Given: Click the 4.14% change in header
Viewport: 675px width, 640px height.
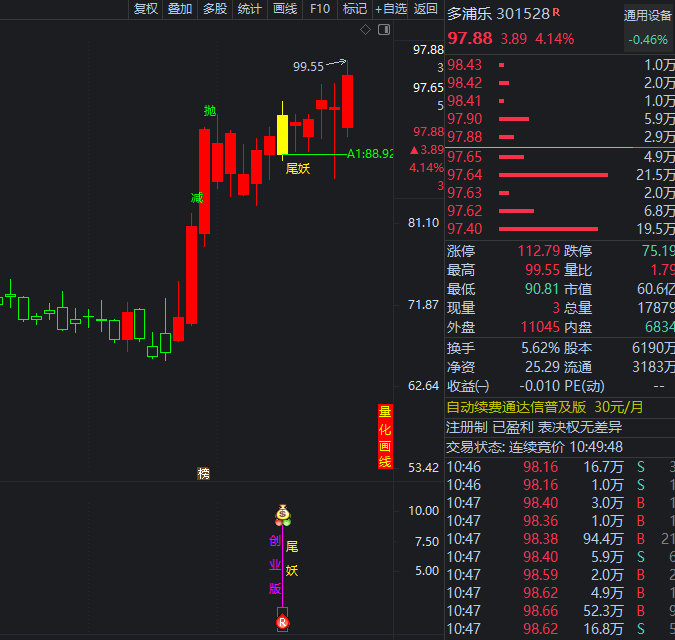Looking at the screenshot, I should coord(554,39).
